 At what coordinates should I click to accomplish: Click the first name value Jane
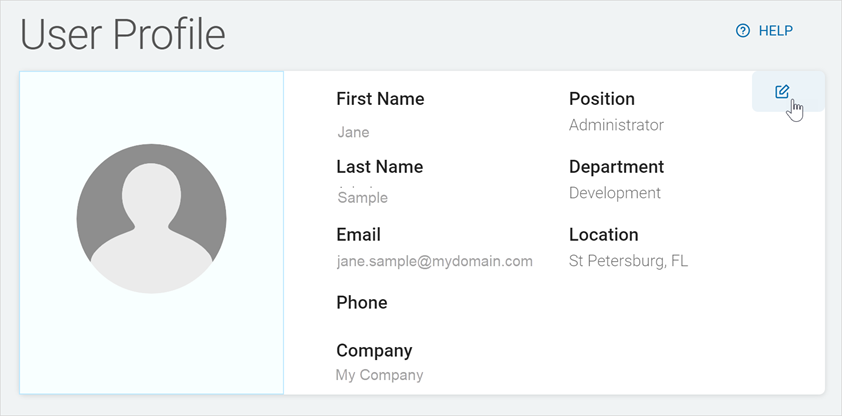353,132
